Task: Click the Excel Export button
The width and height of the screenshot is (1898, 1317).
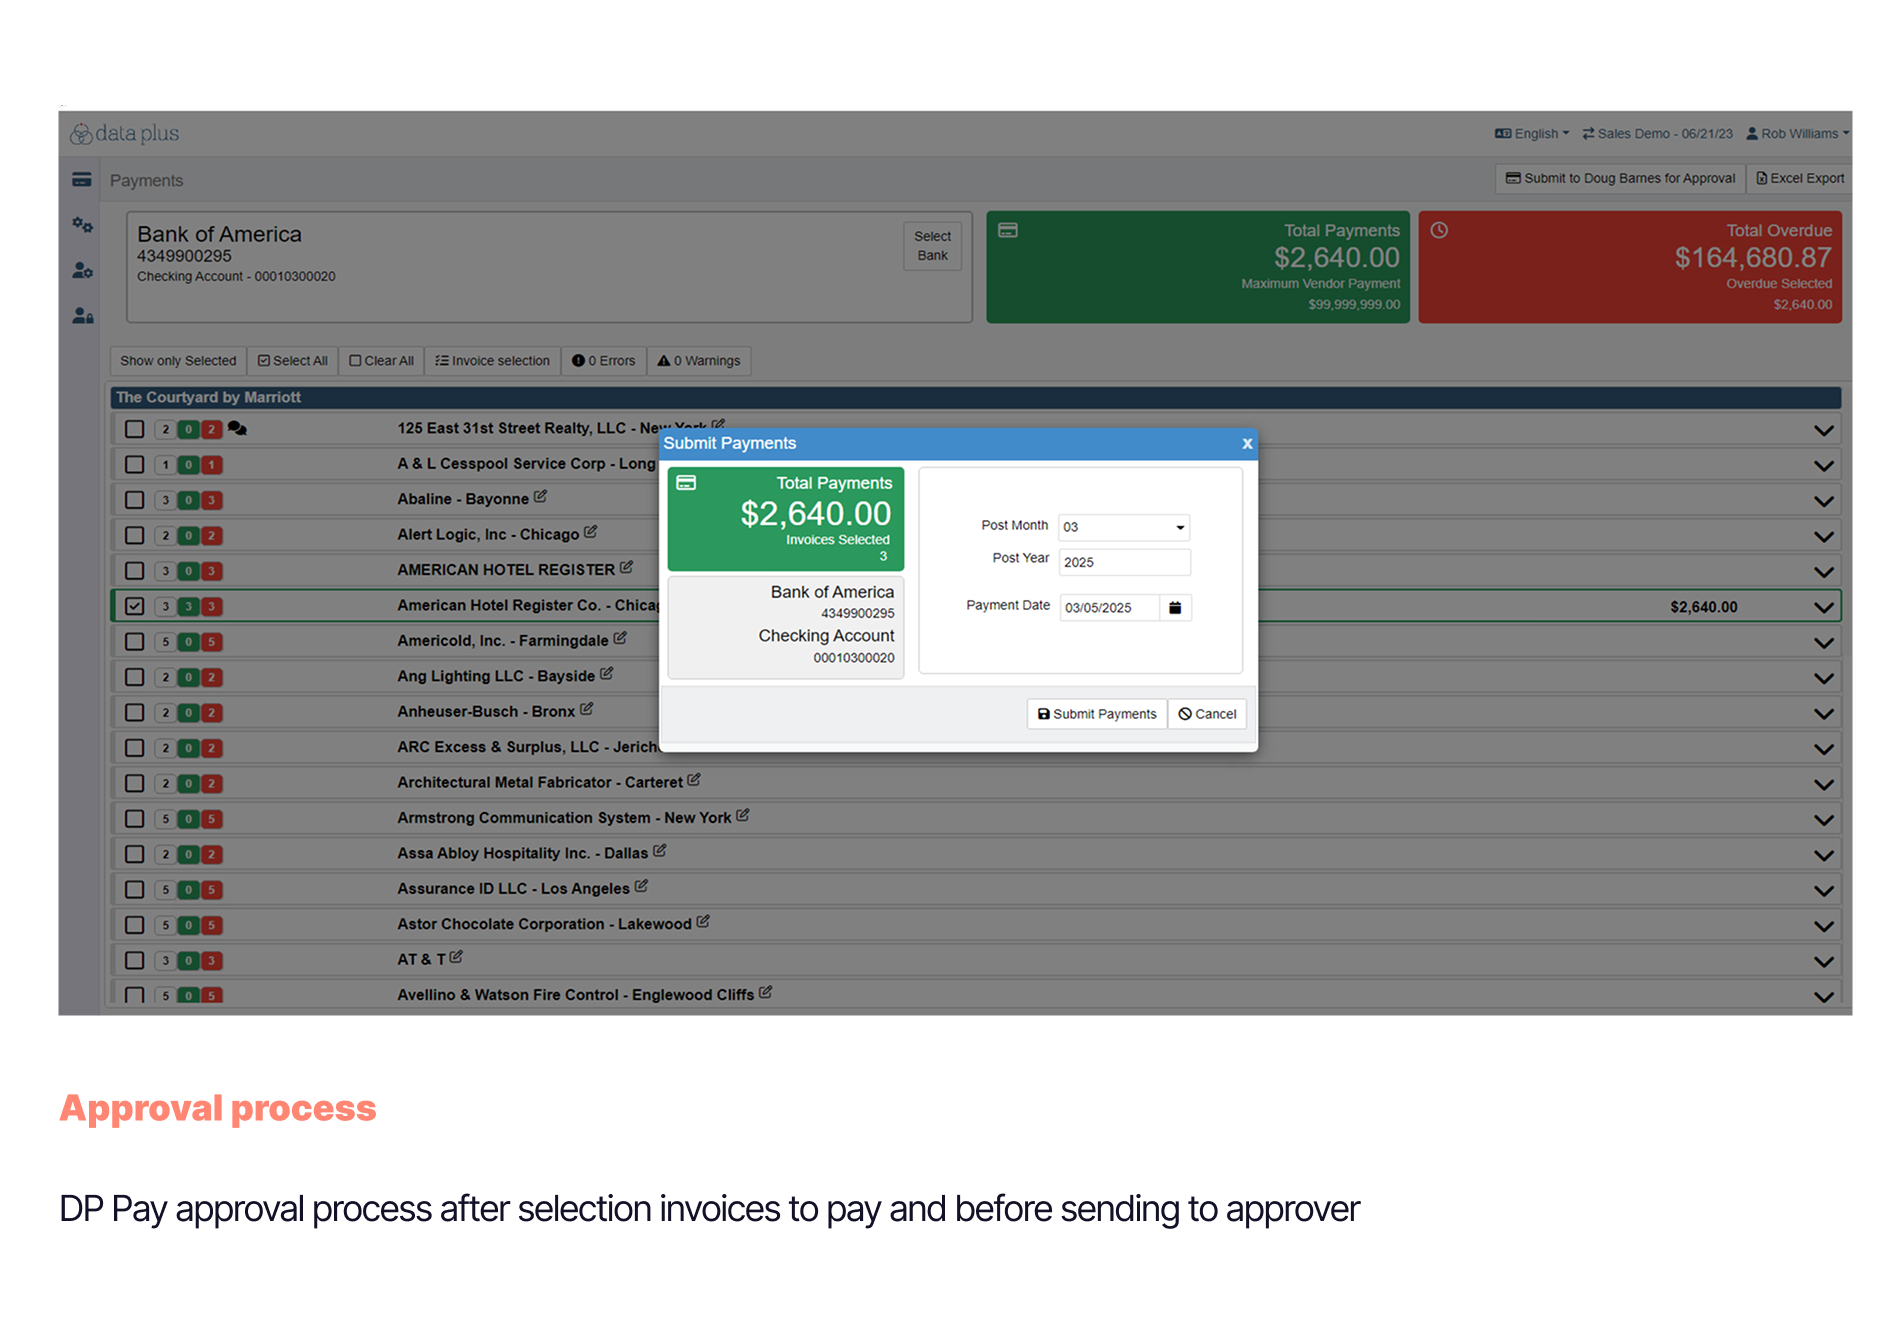Action: coord(1800,178)
